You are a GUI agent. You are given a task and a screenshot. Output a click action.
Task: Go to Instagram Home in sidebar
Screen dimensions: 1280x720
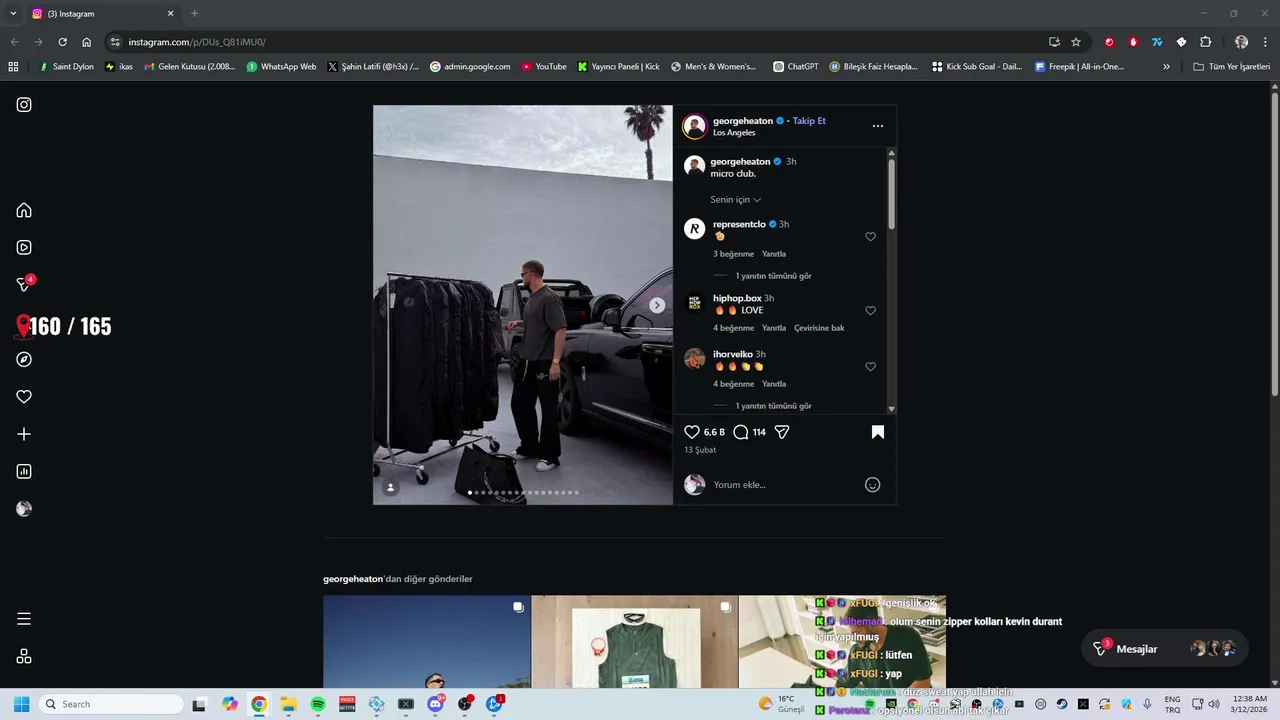coord(24,210)
